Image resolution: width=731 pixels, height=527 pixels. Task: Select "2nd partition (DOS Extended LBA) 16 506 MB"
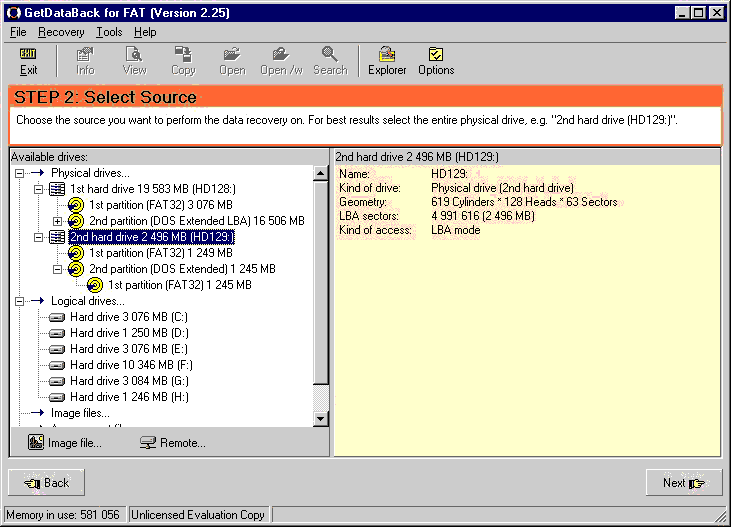pyautogui.click(x=197, y=221)
